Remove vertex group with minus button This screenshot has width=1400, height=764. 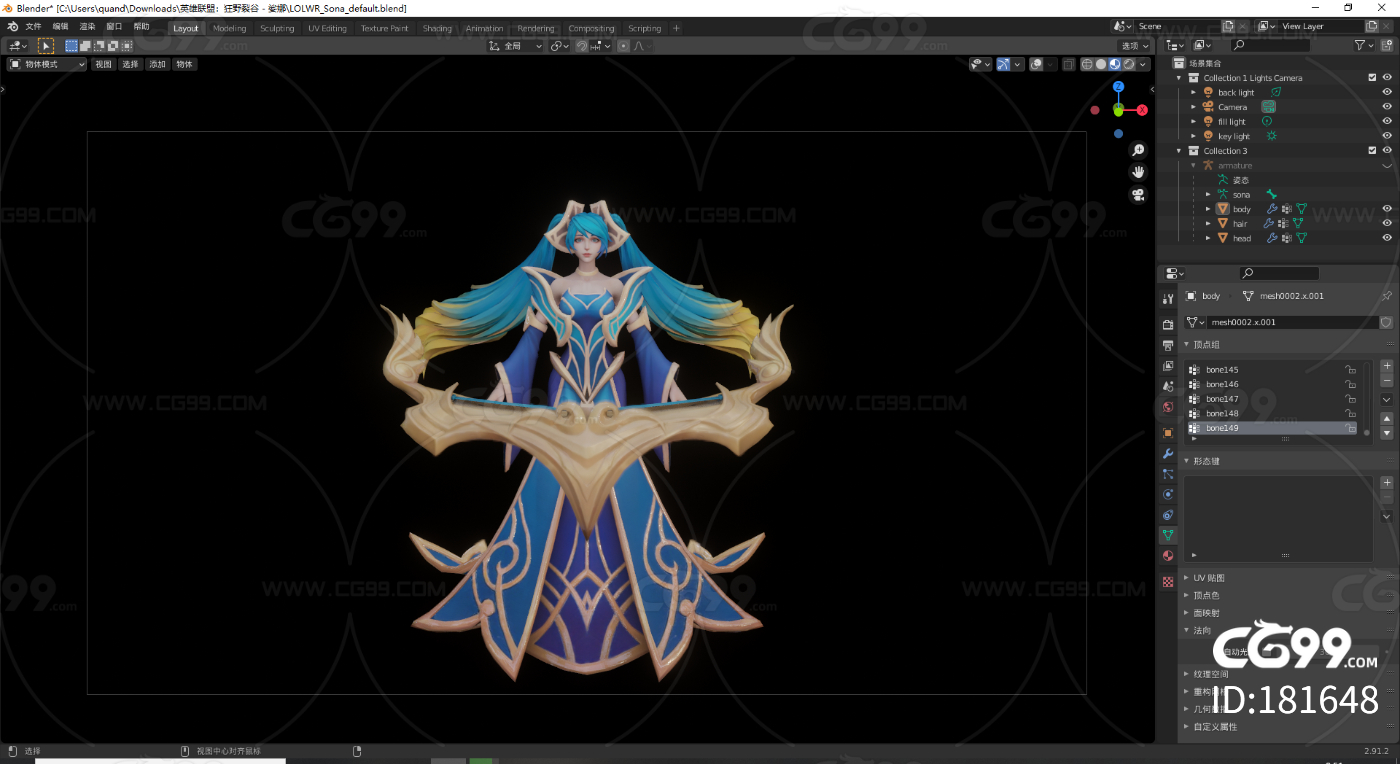click(1387, 381)
